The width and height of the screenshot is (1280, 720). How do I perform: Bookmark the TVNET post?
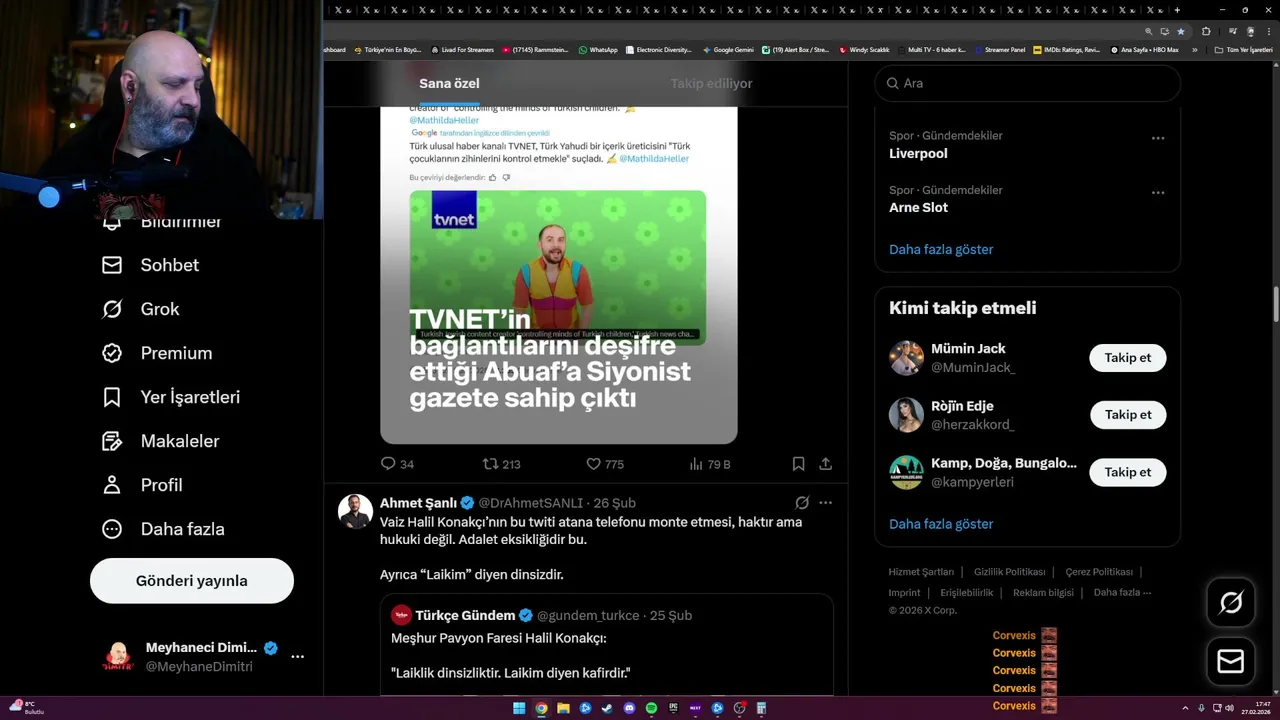[798, 464]
